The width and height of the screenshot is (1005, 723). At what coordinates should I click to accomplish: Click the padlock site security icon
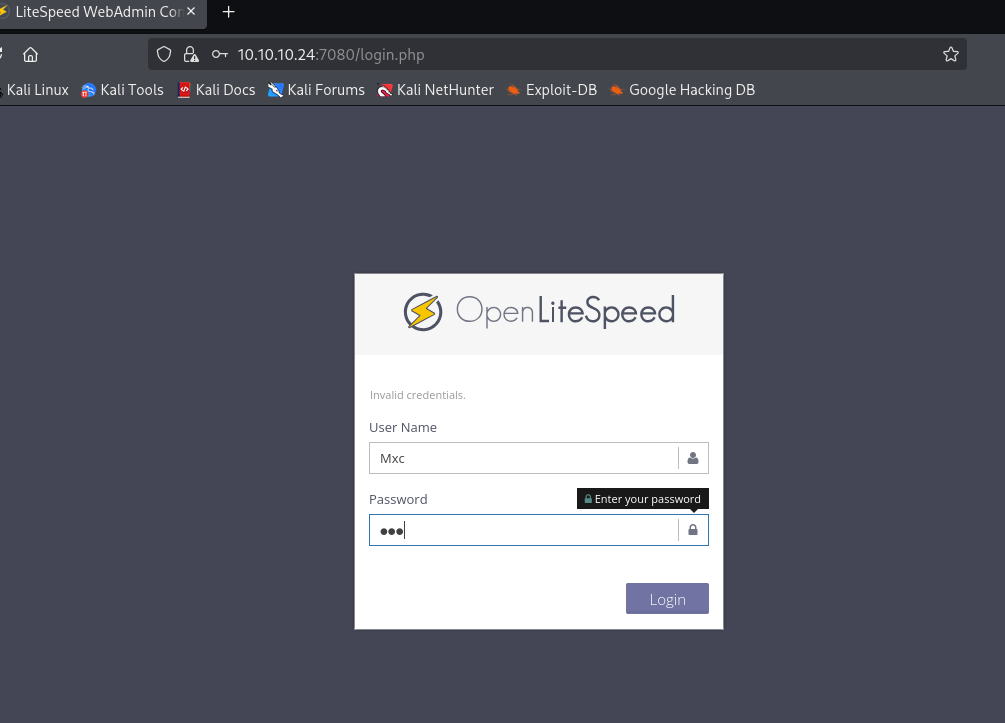(x=191, y=54)
